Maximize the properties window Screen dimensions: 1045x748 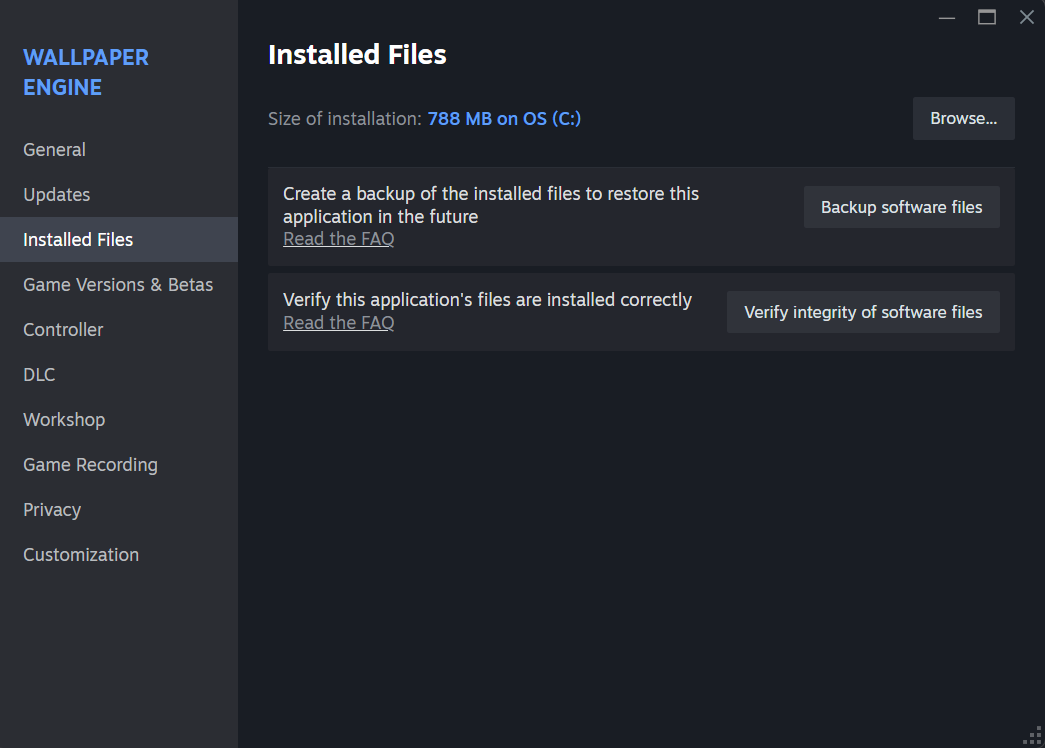pyautogui.click(x=986, y=17)
